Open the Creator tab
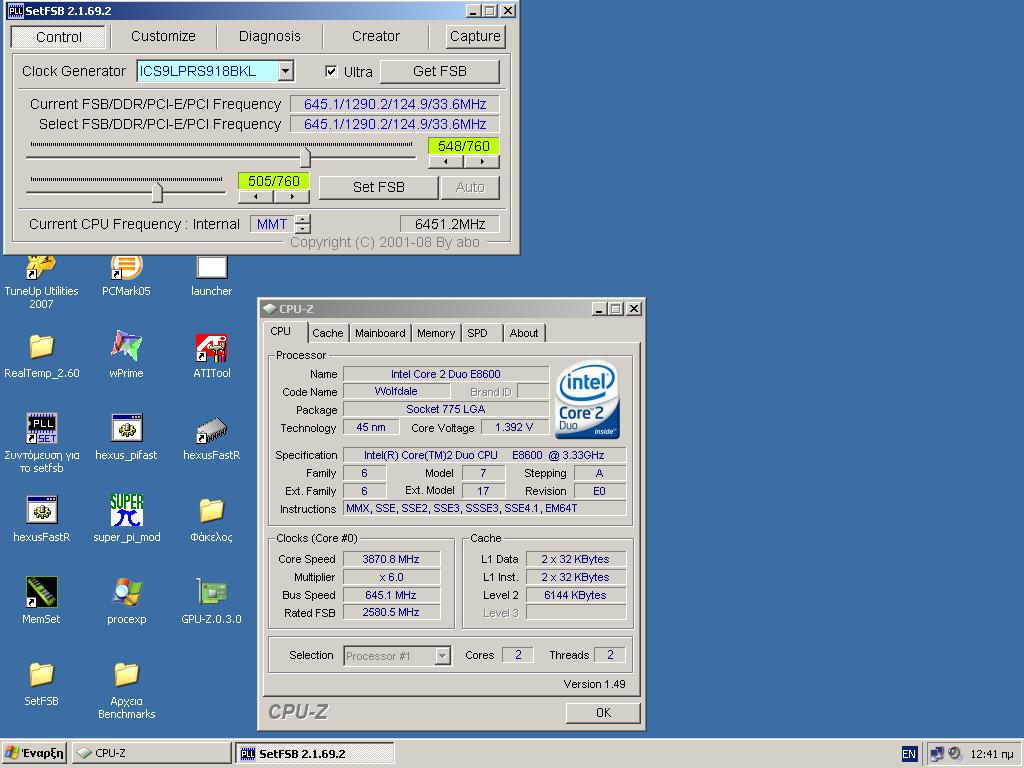The image size is (1024, 768). [x=376, y=36]
